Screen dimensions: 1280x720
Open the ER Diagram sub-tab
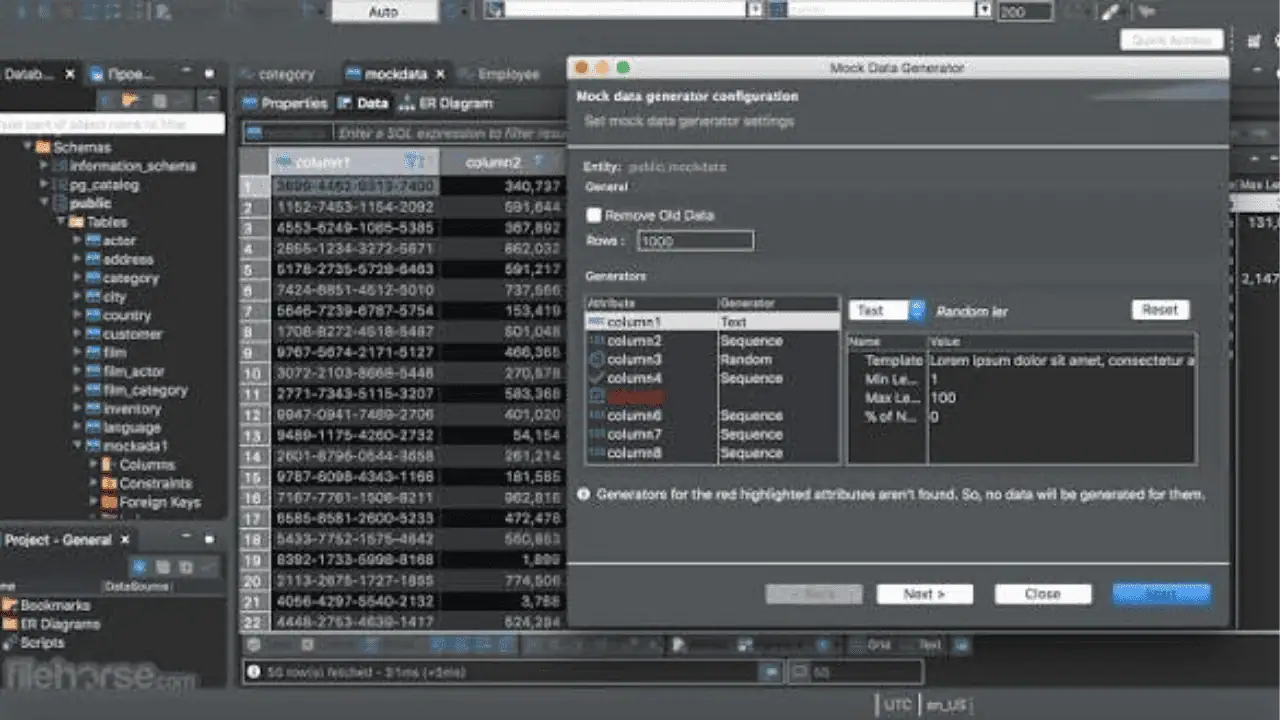pos(446,103)
